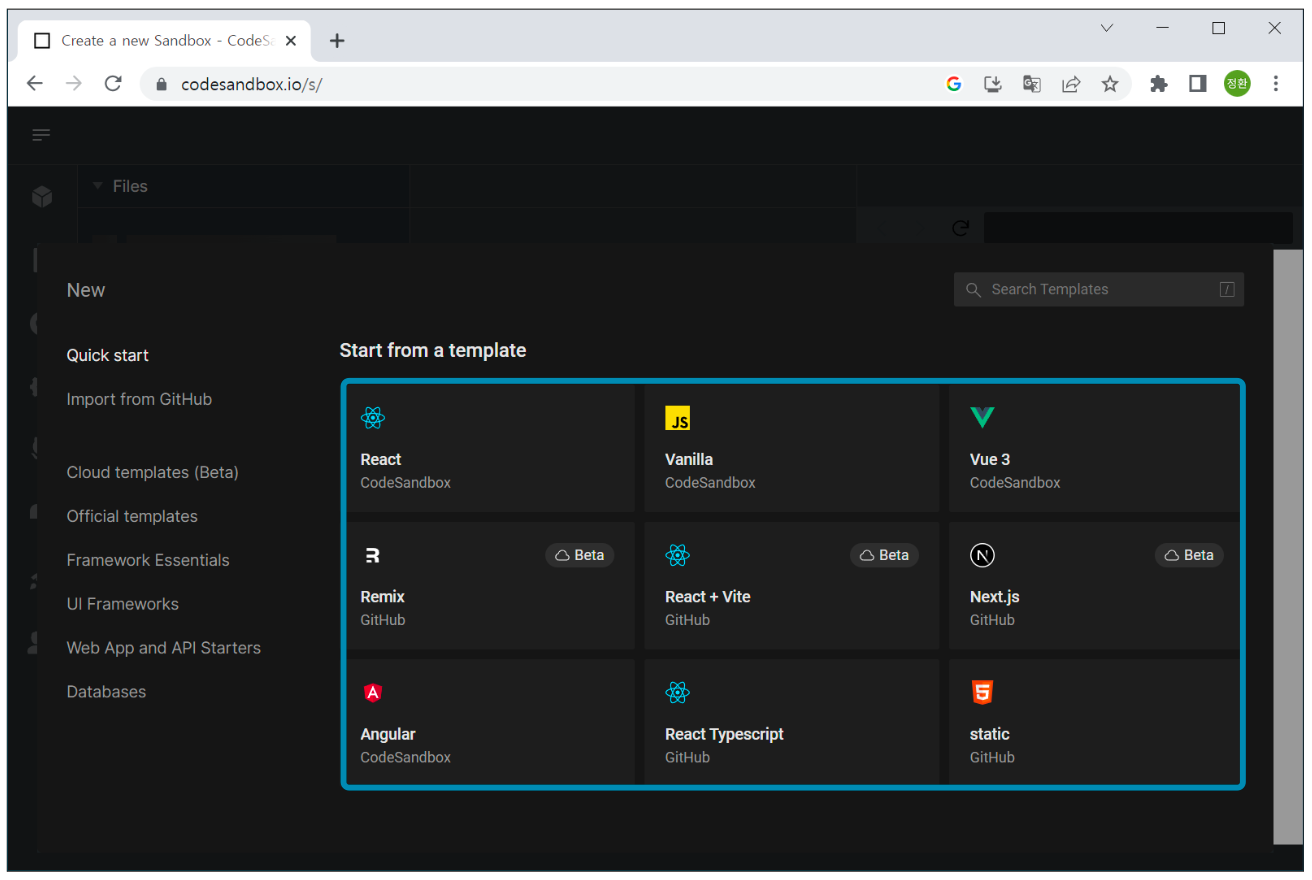Reload the codesandbox.io page

(113, 84)
